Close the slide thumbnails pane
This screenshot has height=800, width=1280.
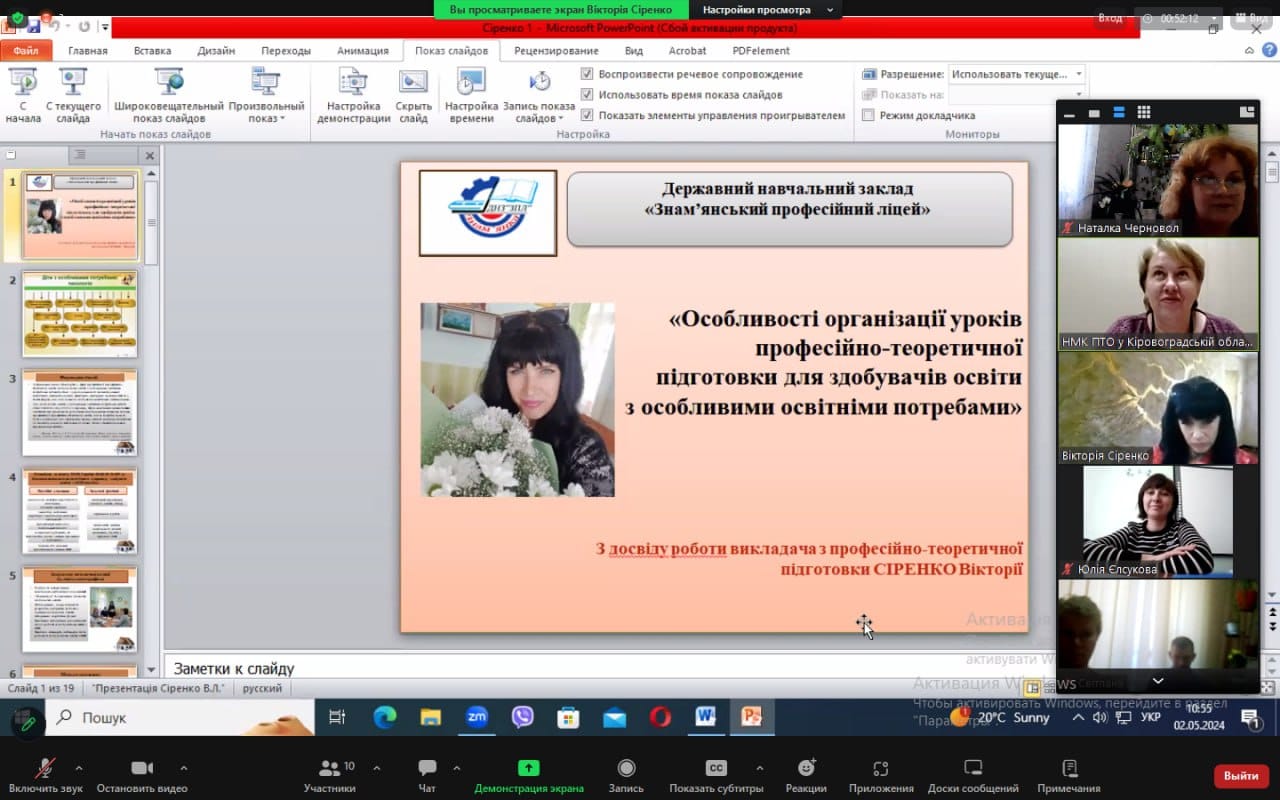click(149, 155)
